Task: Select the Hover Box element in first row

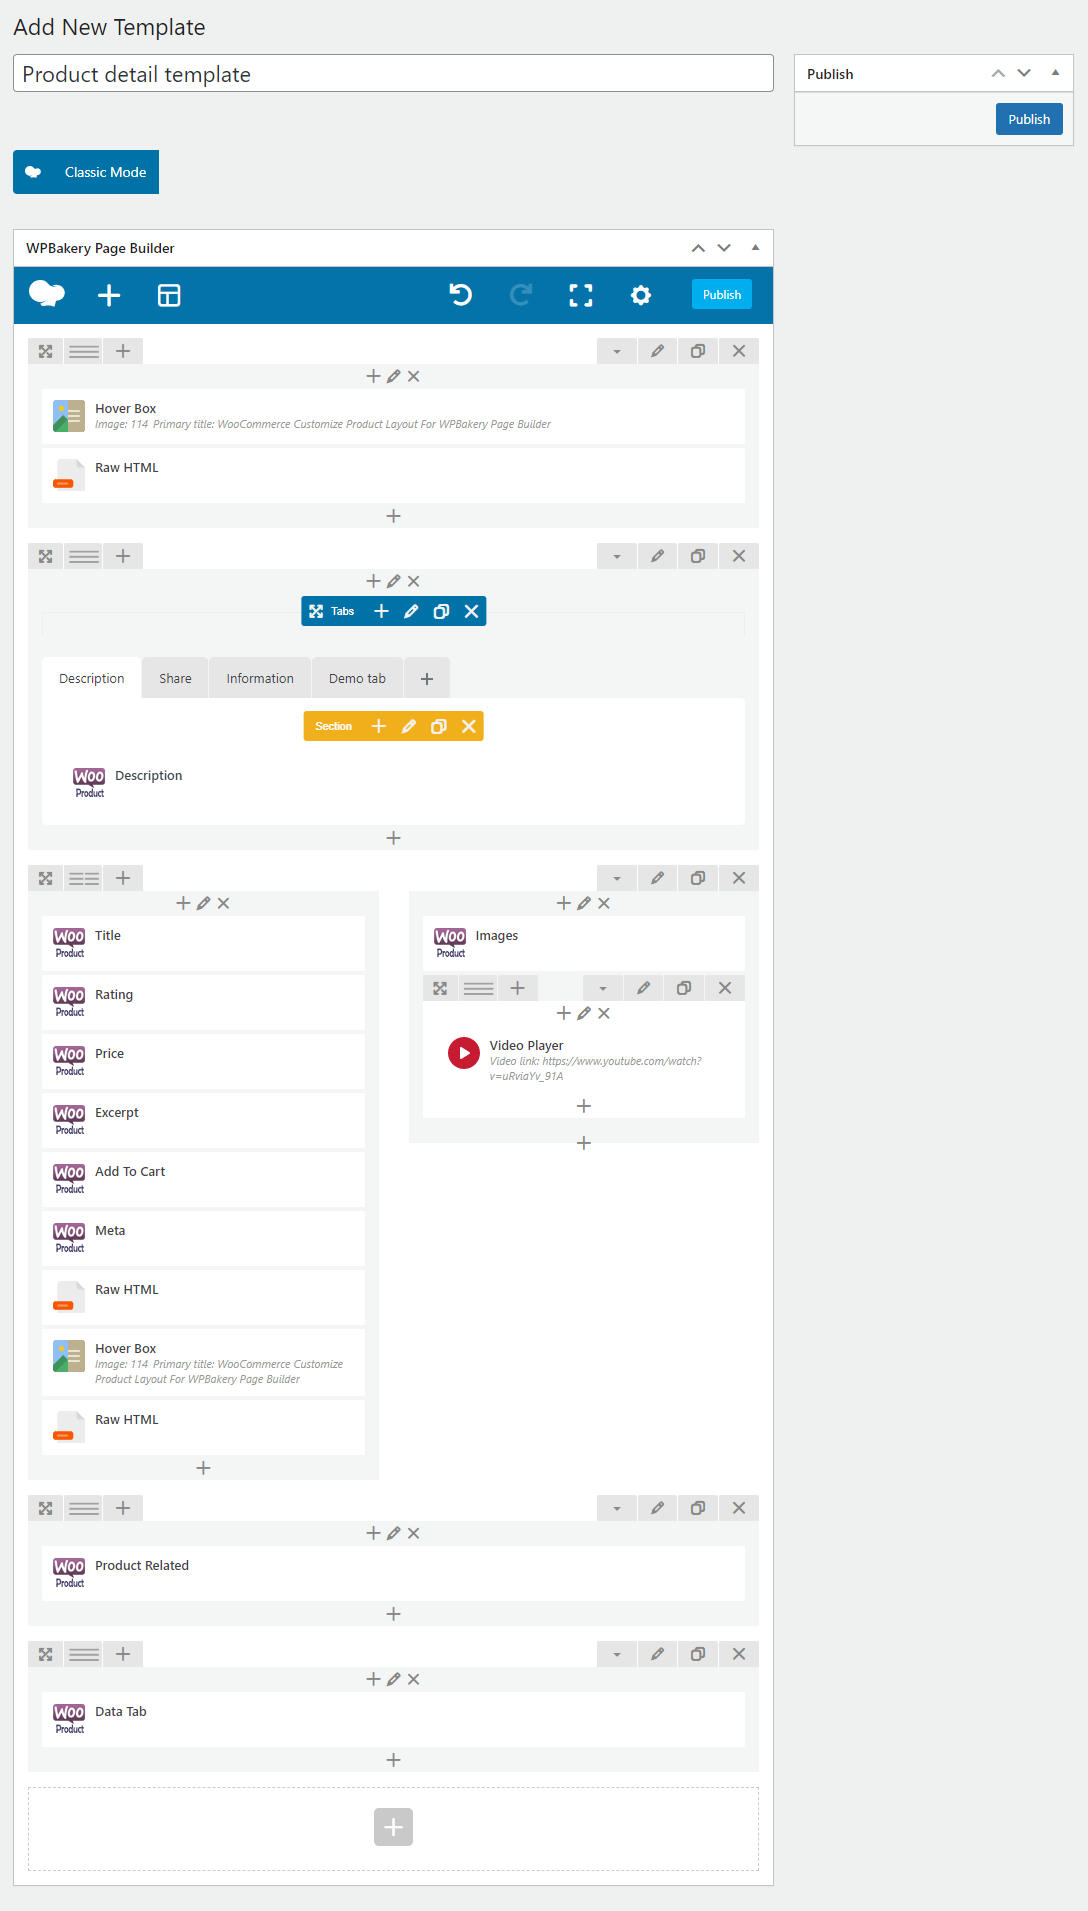Action: (393, 416)
